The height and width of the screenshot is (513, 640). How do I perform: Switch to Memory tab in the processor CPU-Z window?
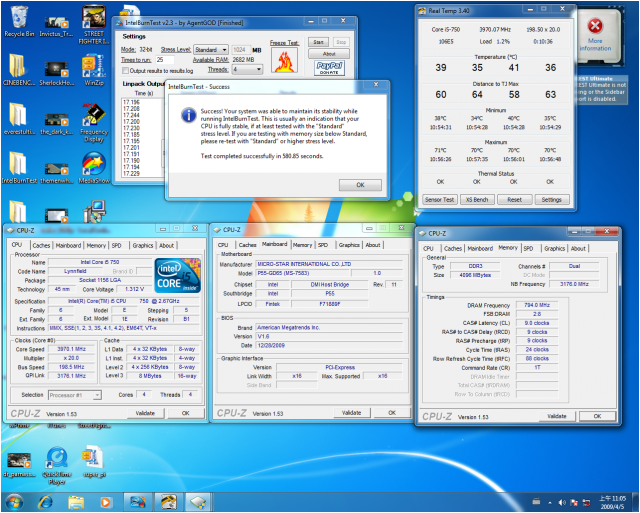click(x=96, y=245)
